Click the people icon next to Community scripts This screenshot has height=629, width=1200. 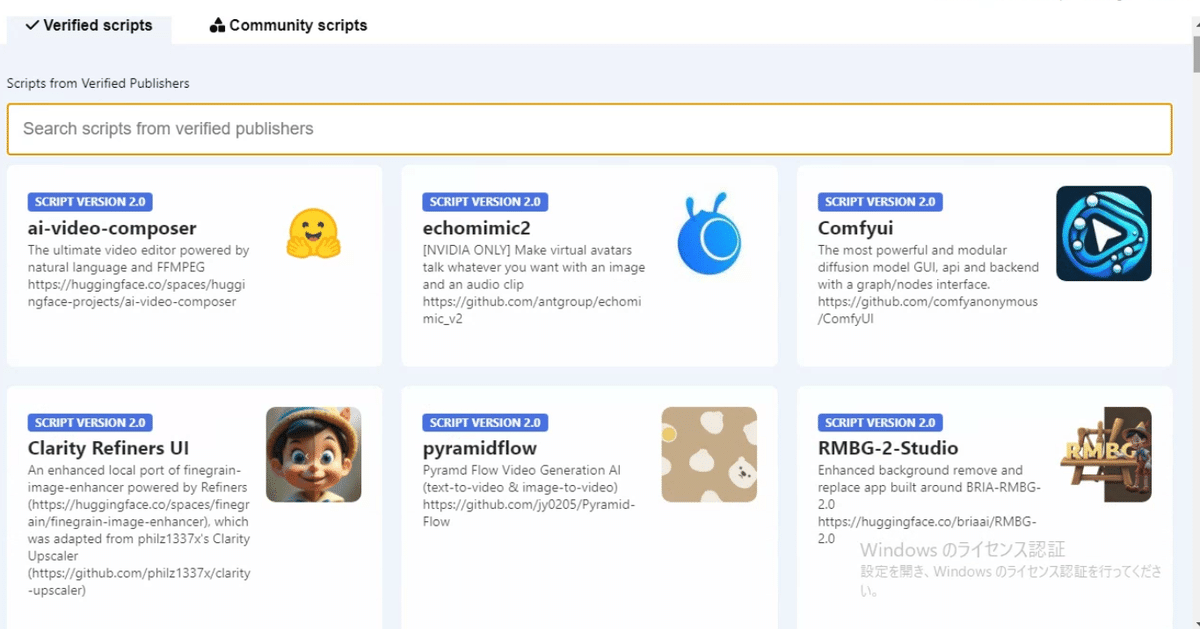216,25
